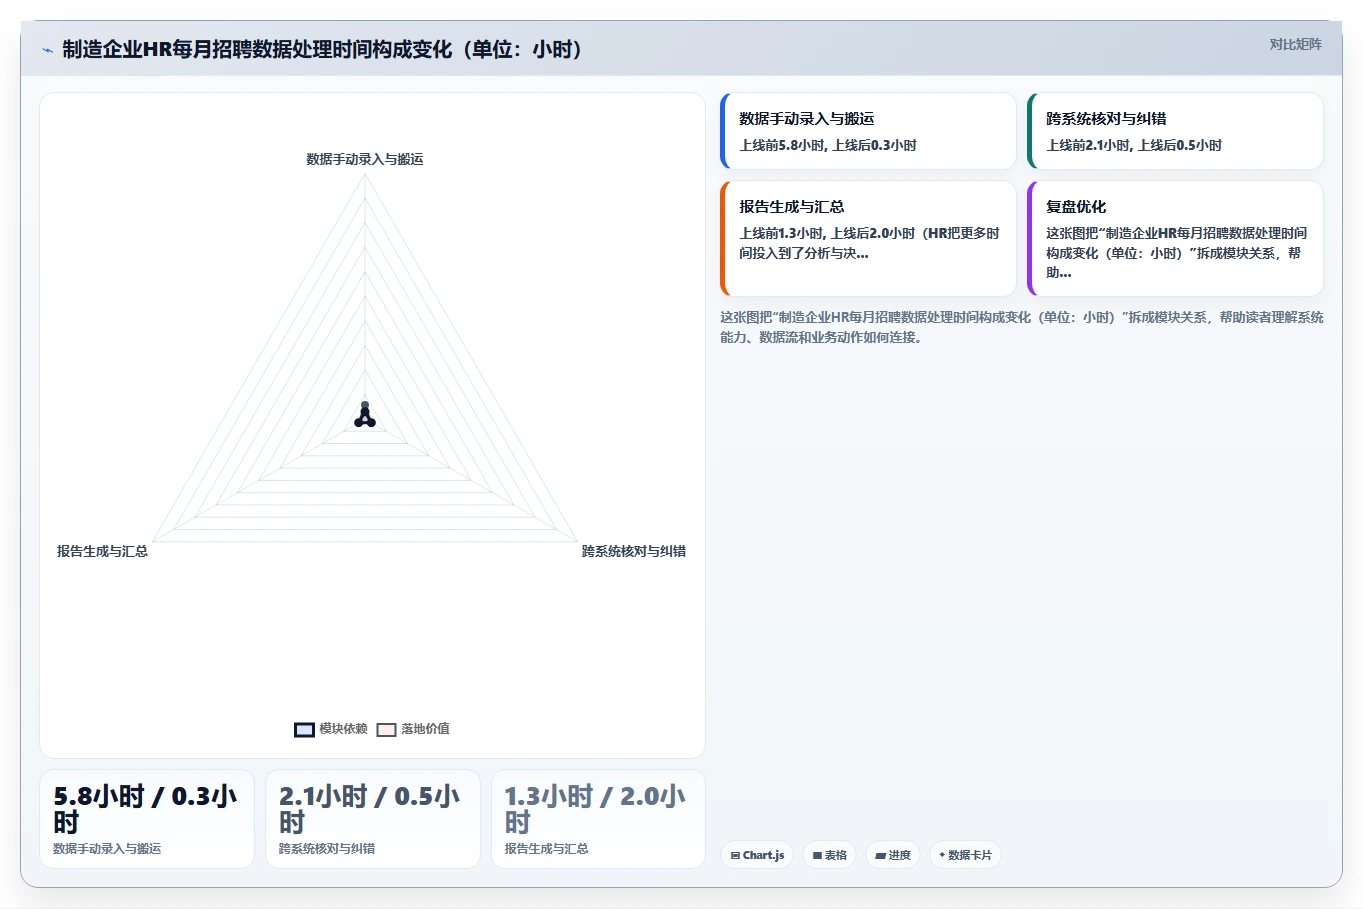Click the 进度 tag
The height and width of the screenshot is (909, 1363).
893,855
